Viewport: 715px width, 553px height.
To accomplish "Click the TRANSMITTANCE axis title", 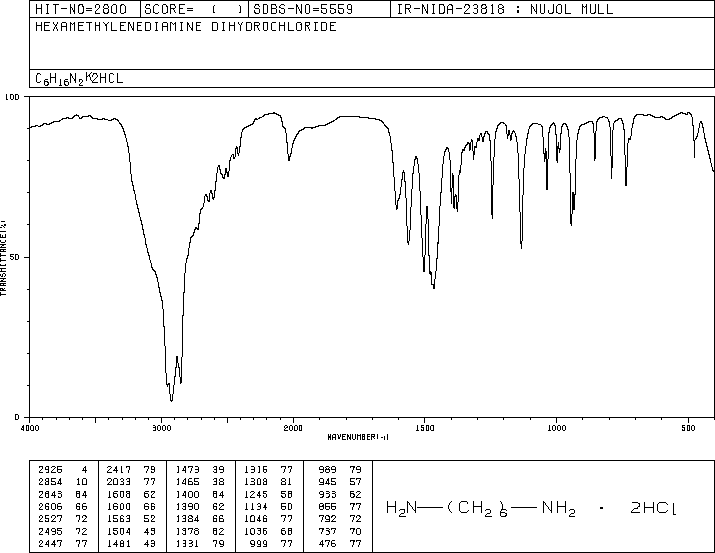I will click(x=3, y=258).
